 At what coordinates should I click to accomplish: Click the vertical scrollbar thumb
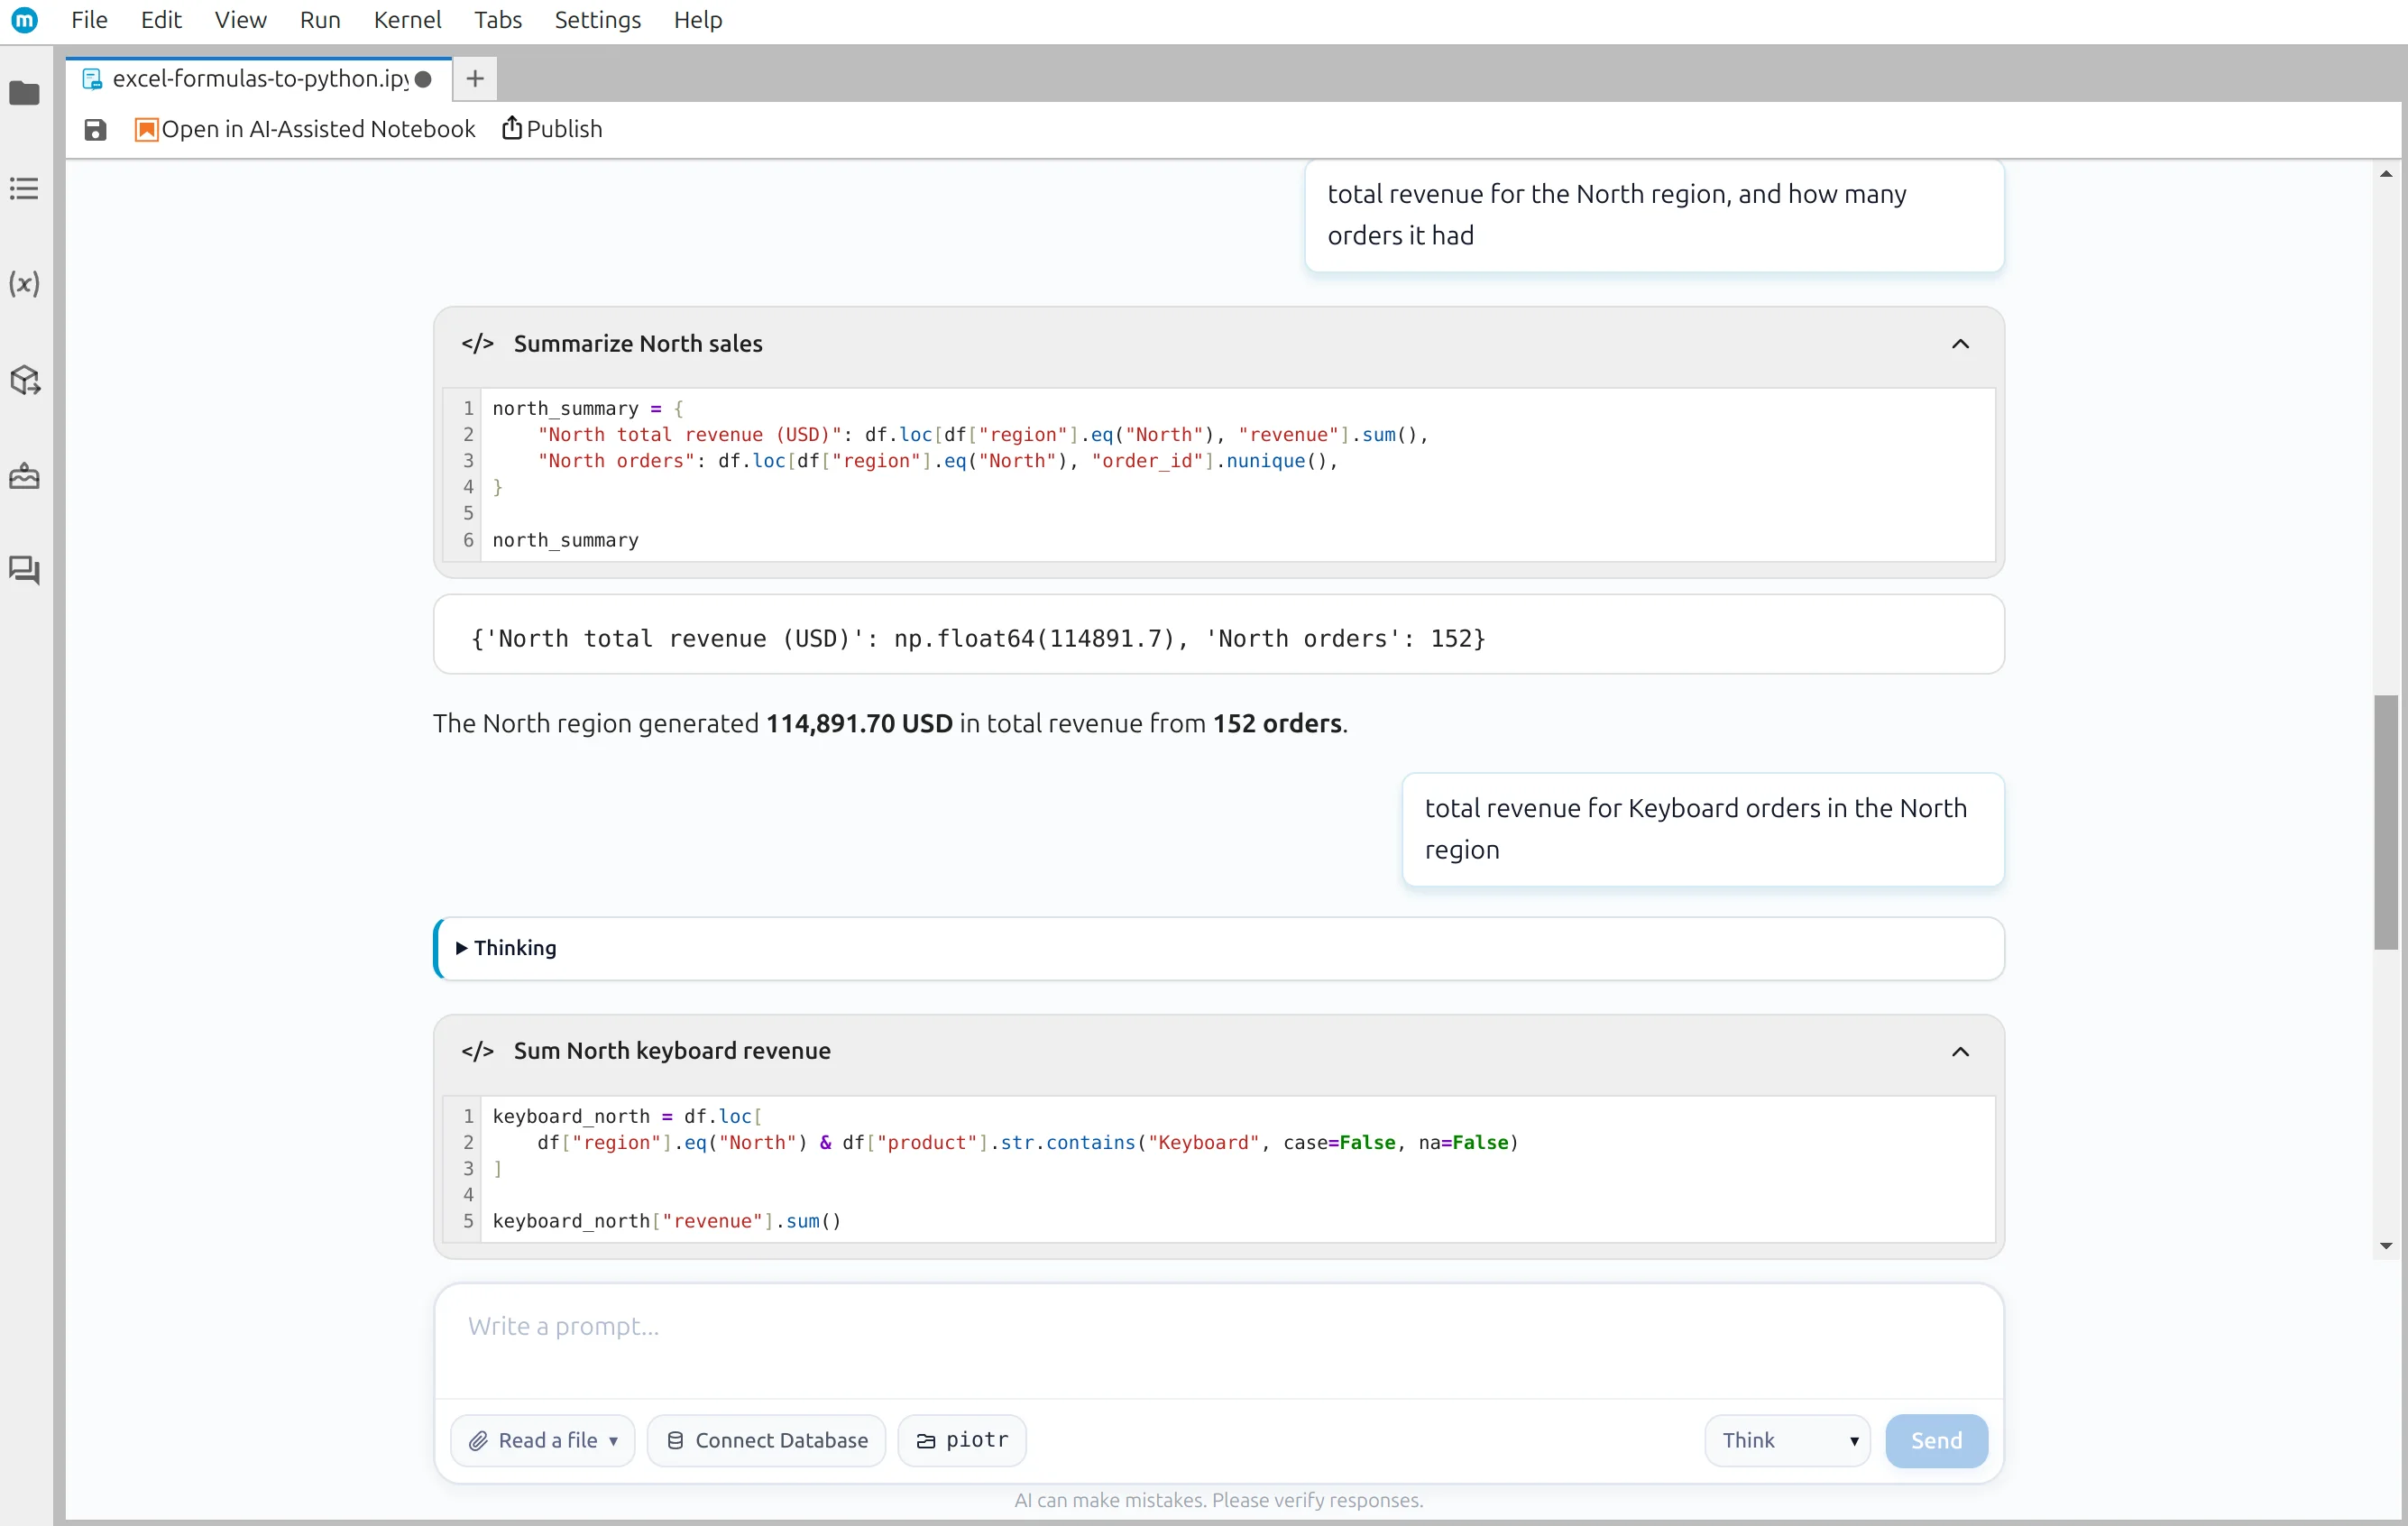coord(2386,822)
